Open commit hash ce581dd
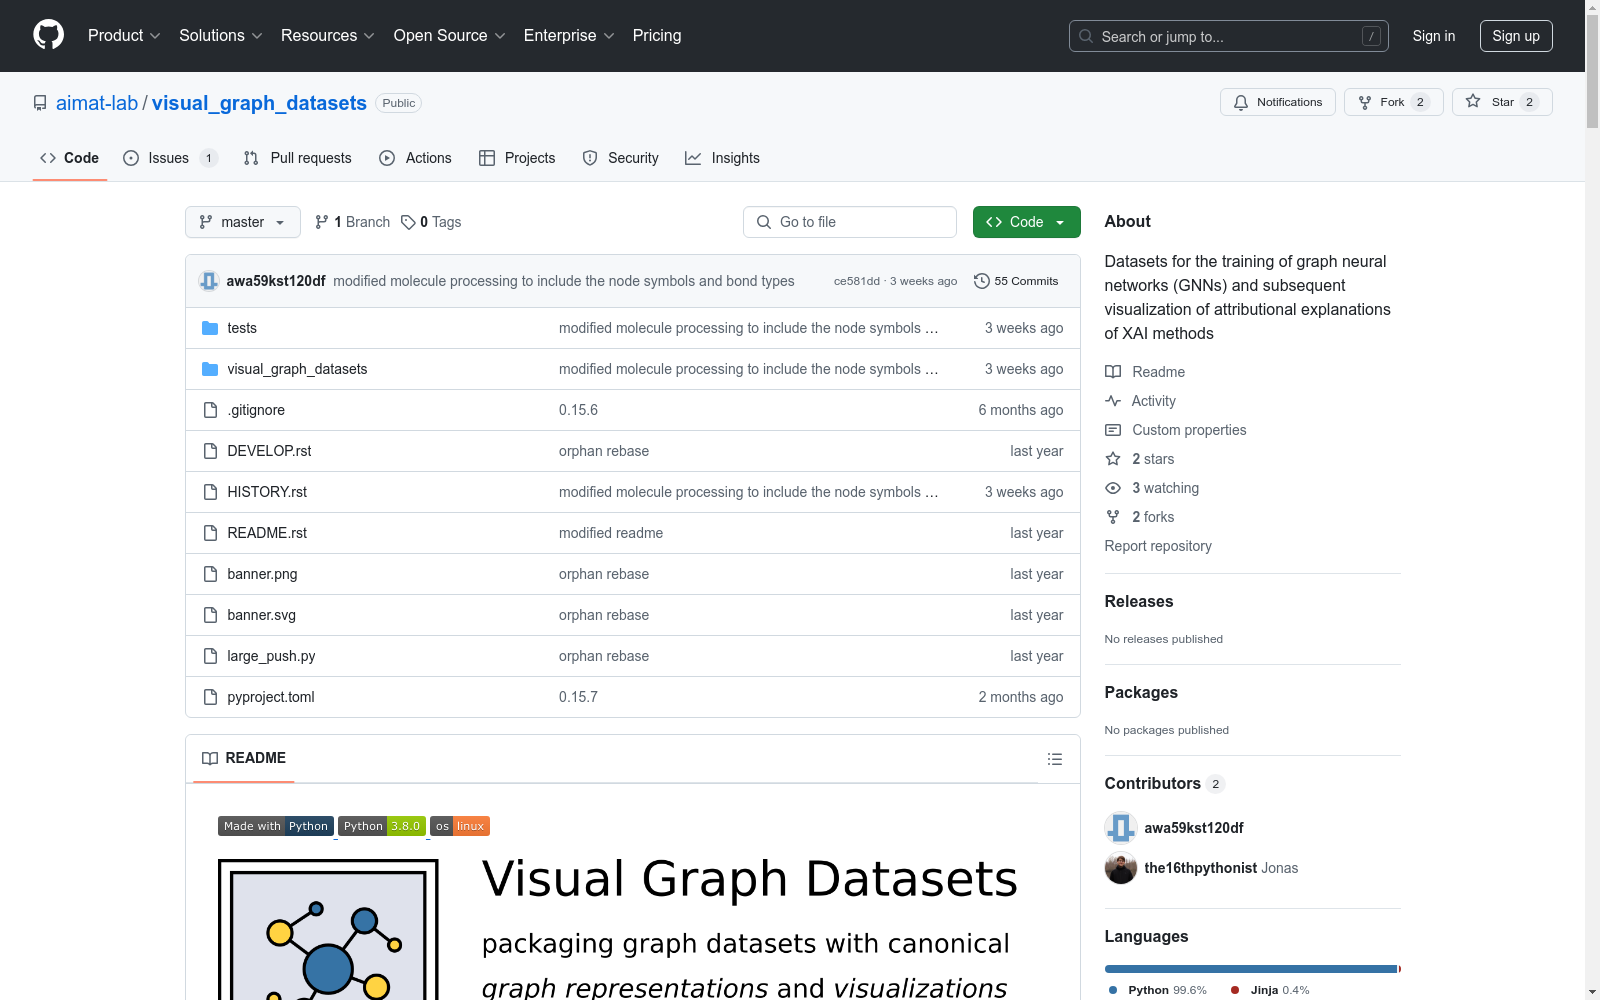The height and width of the screenshot is (1000, 1600). (x=857, y=281)
